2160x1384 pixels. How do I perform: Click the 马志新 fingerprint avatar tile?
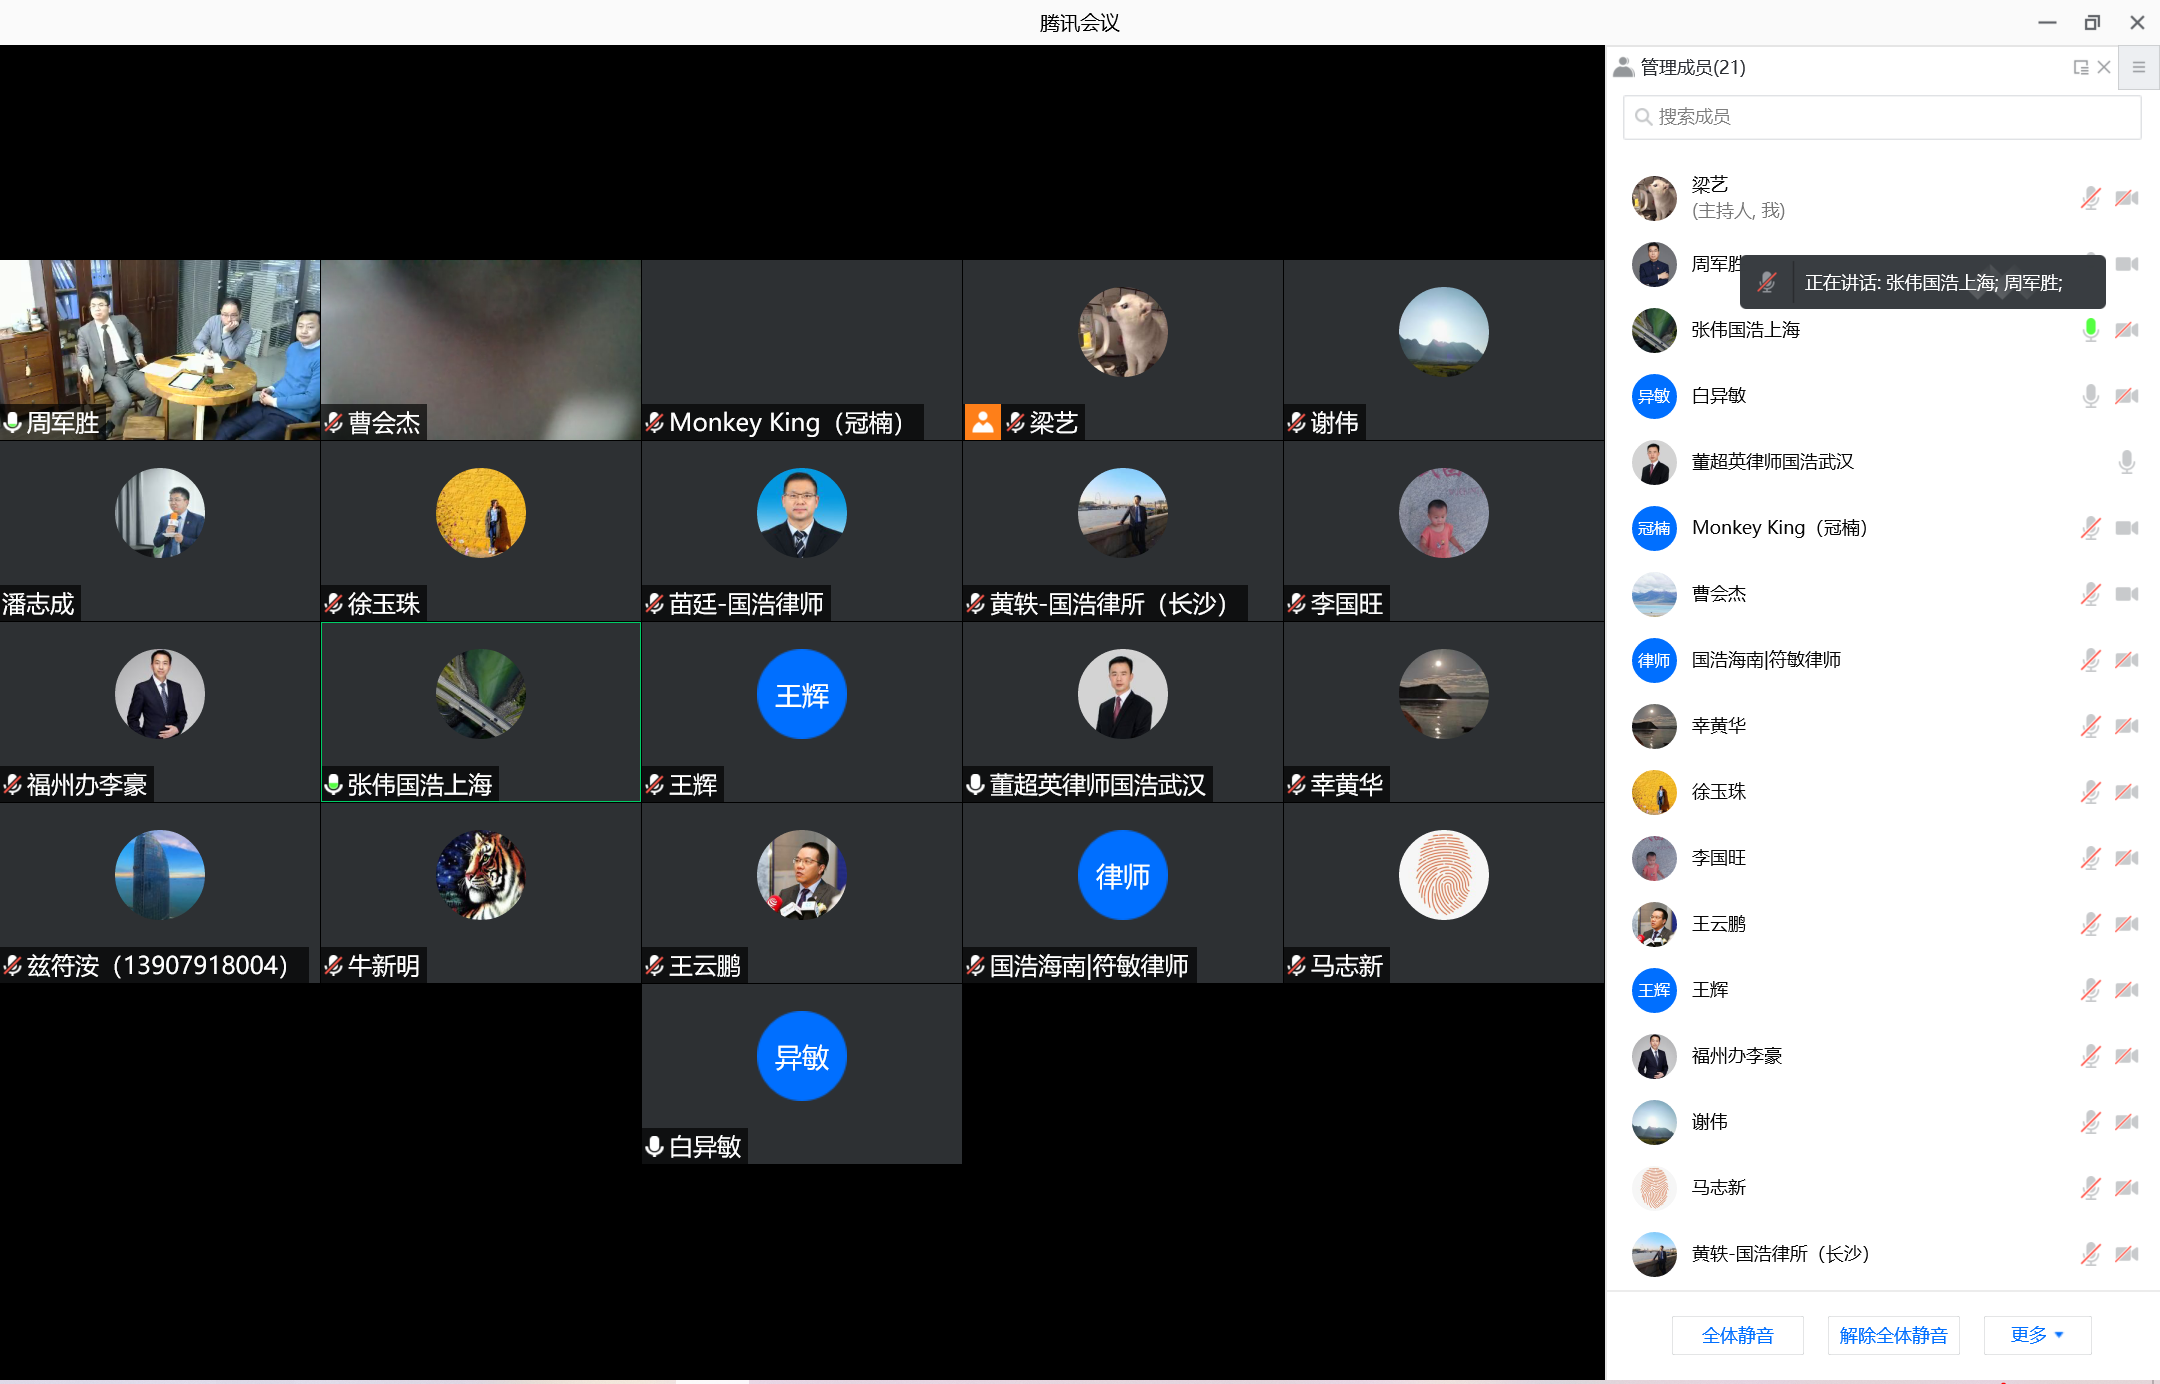[x=1443, y=875]
